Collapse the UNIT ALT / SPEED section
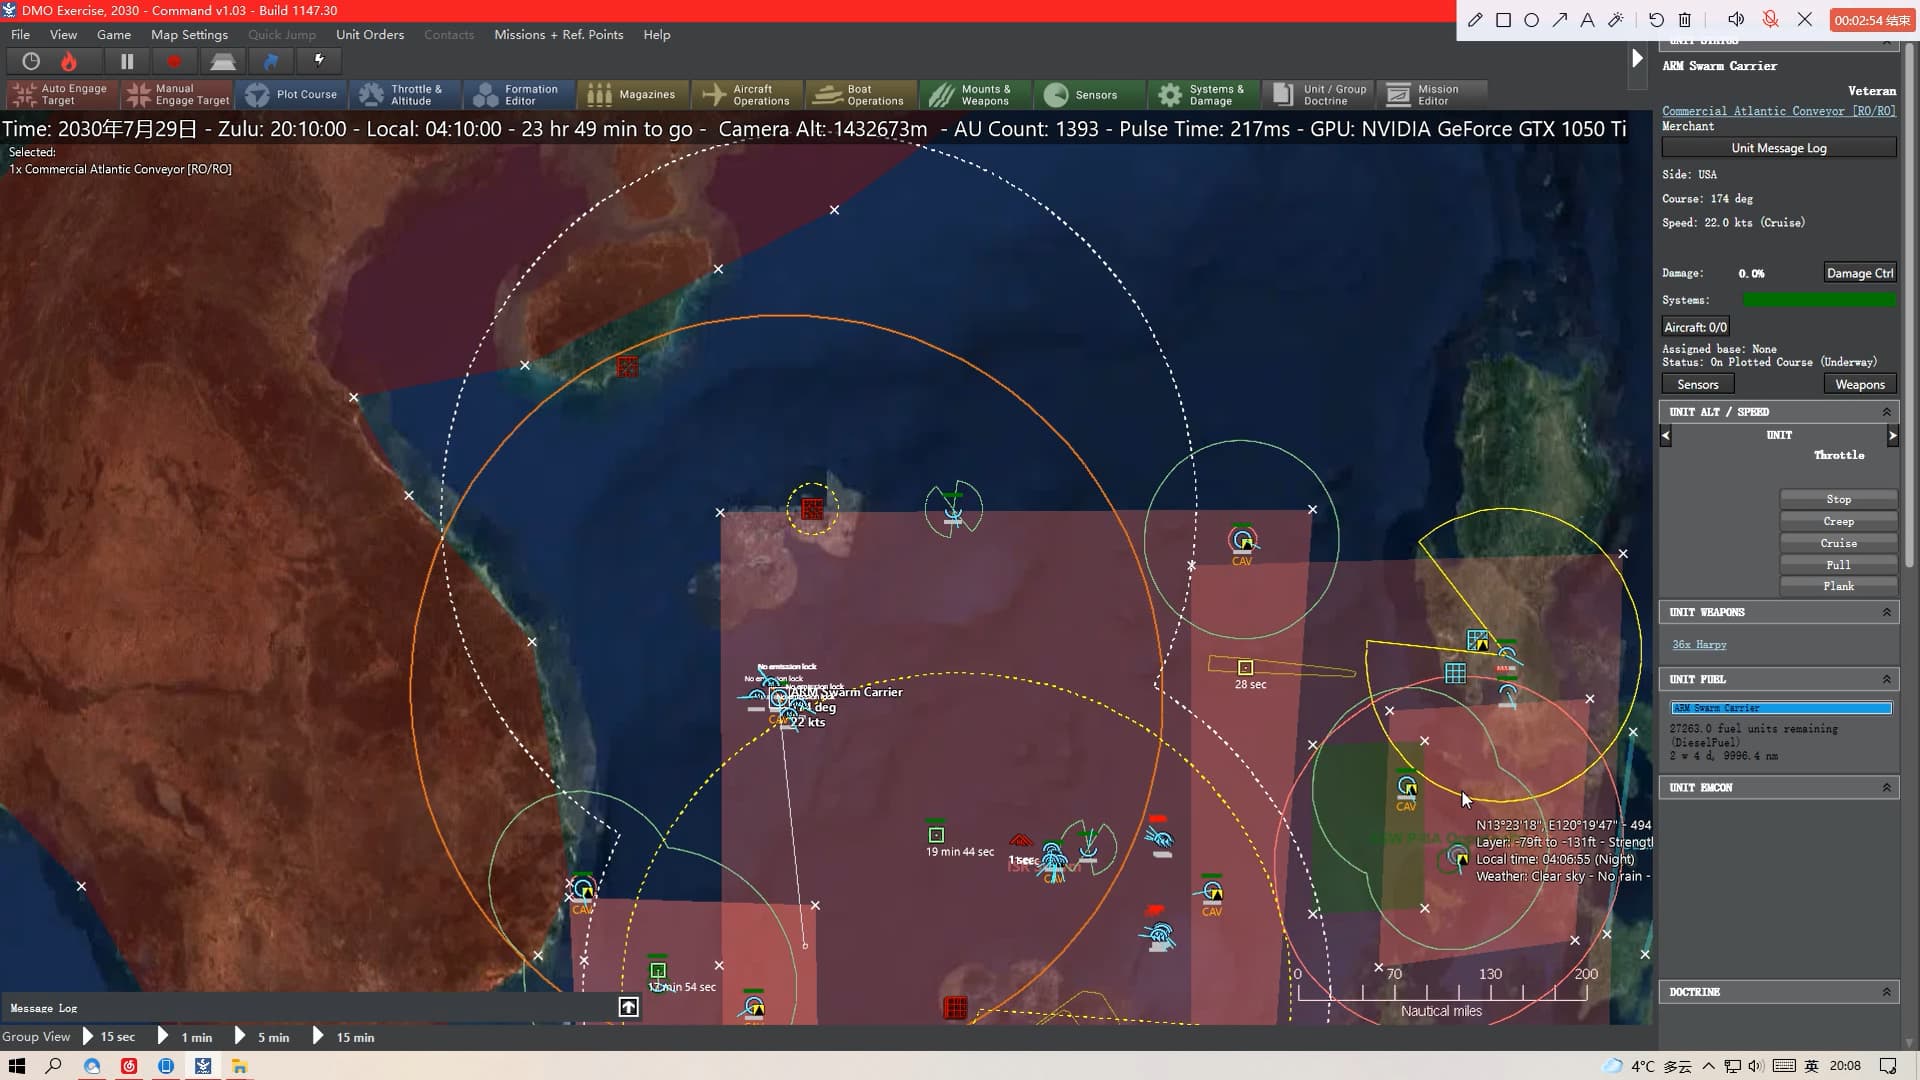 1886,412
